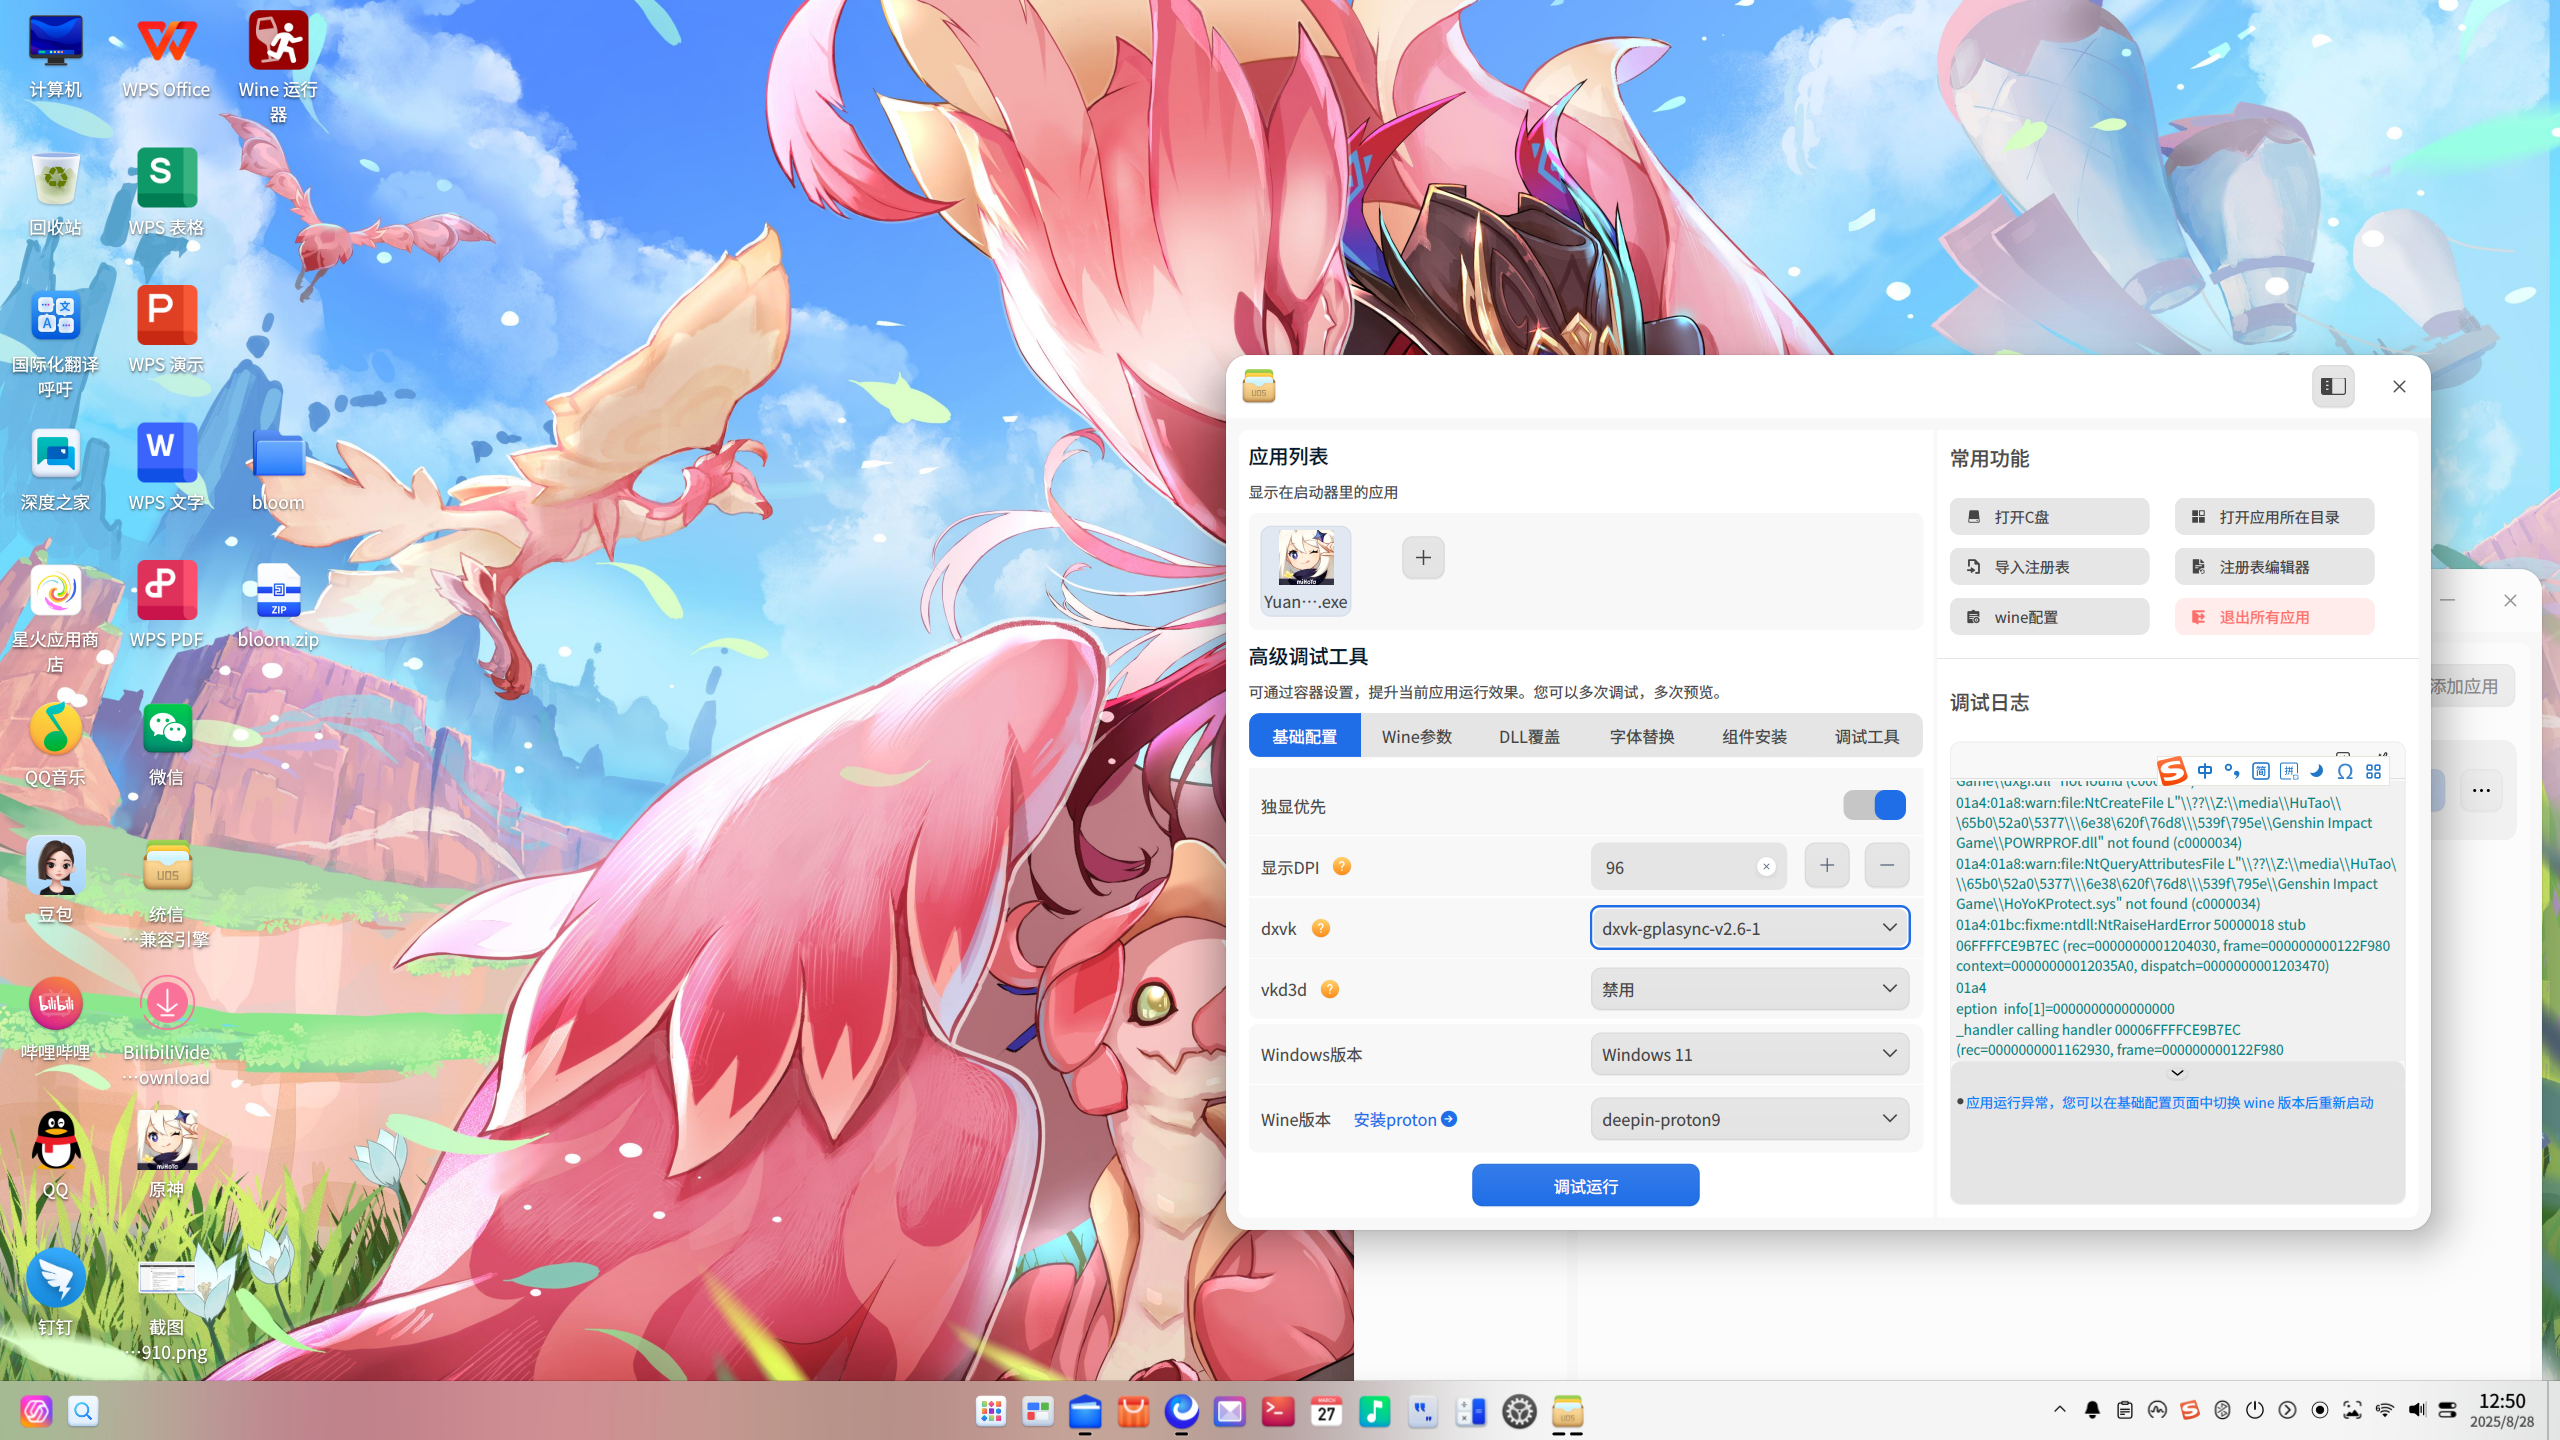Image resolution: width=2560 pixels, height=1440 pixels.
Task: Open the vkd3d dropdown showing 禁用
Action: coord(1749,989)
